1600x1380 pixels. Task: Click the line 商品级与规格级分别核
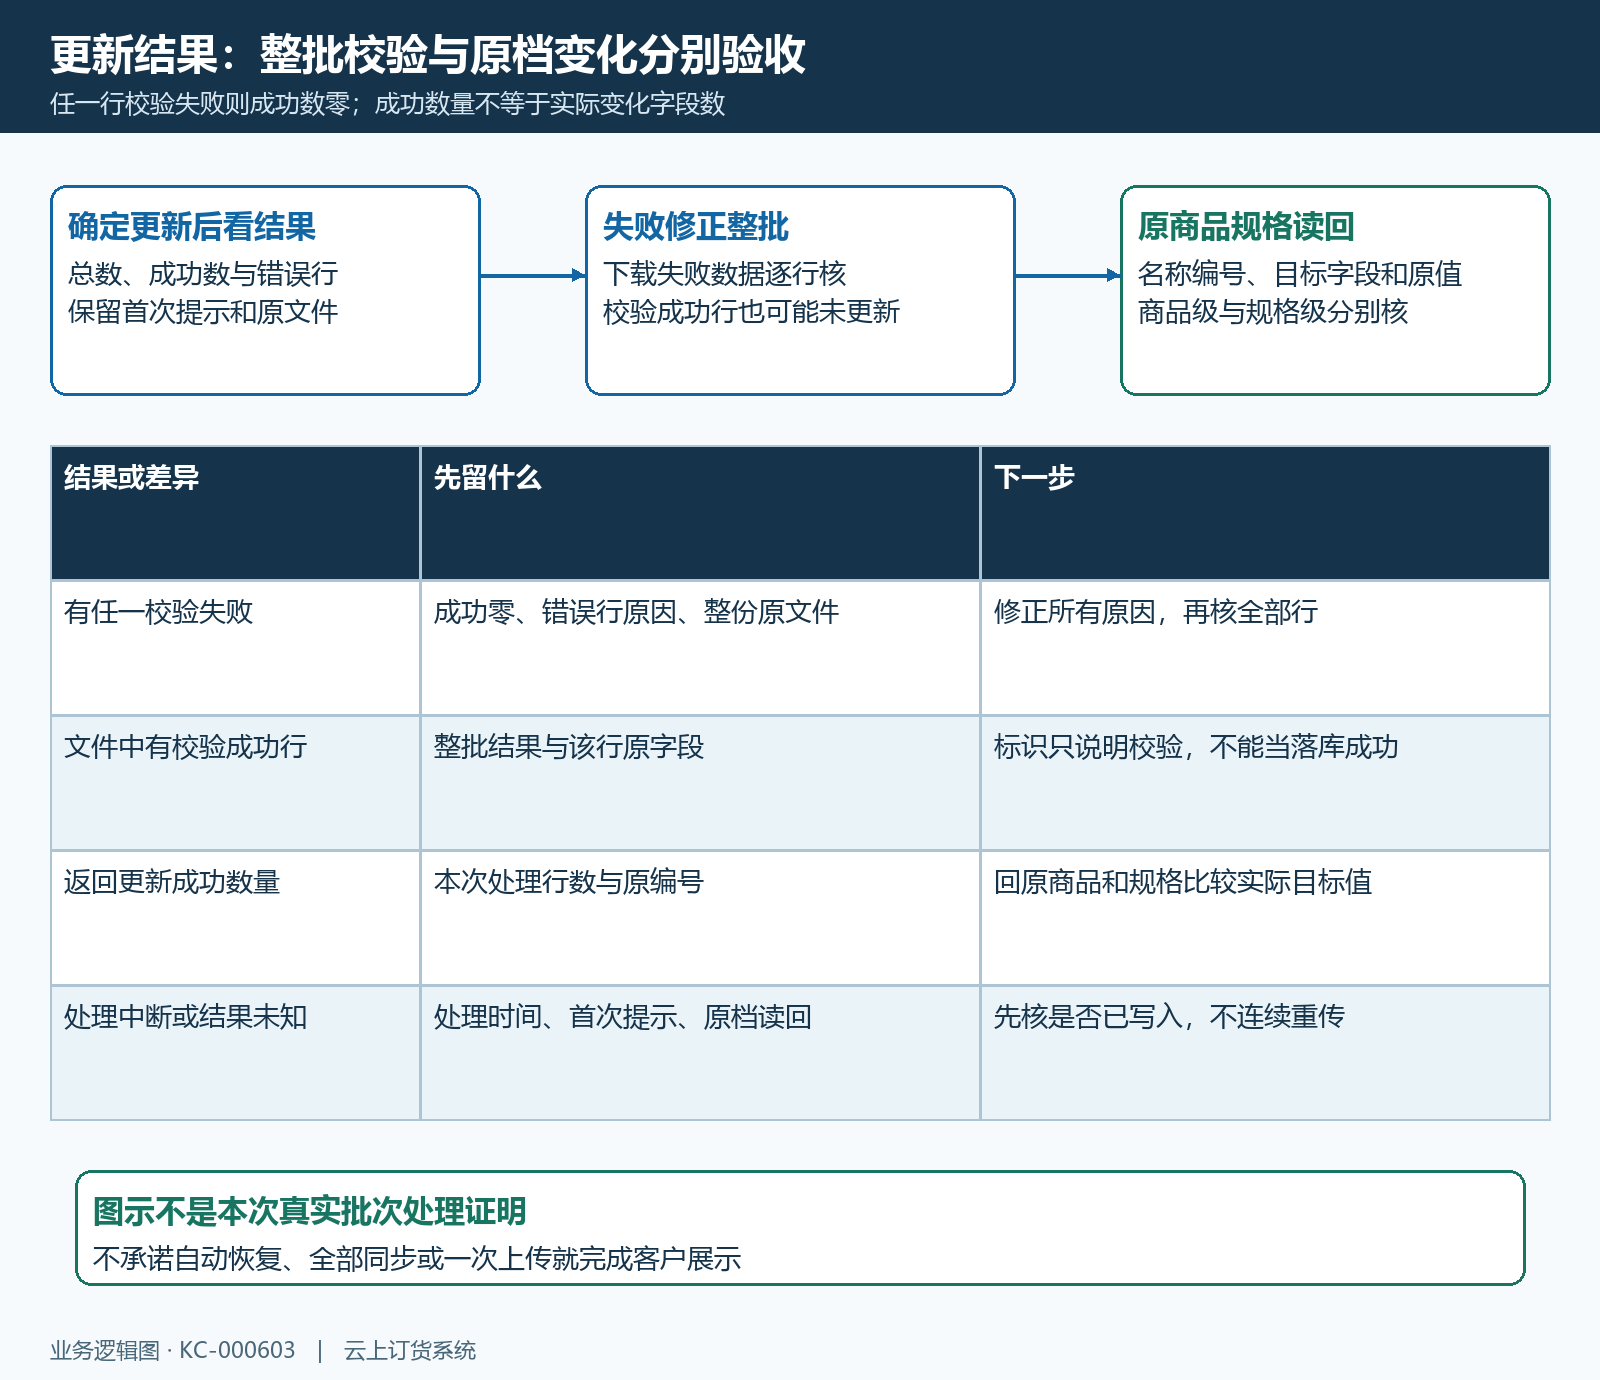1273,312
